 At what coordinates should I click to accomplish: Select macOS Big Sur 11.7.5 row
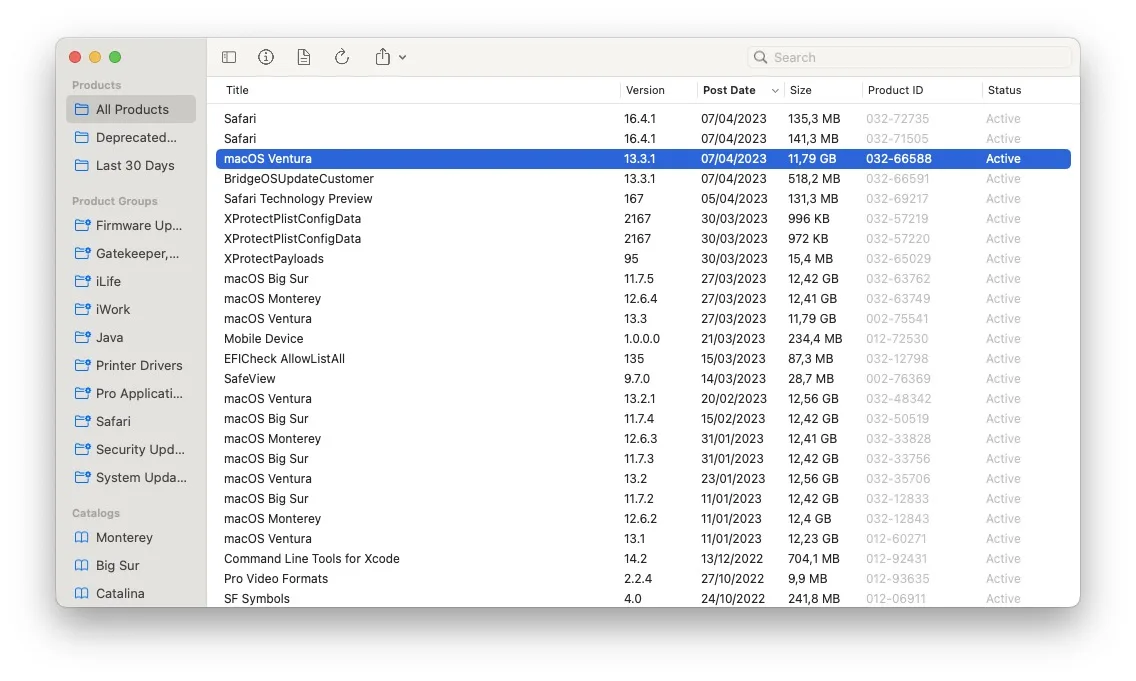coord(643,279)
